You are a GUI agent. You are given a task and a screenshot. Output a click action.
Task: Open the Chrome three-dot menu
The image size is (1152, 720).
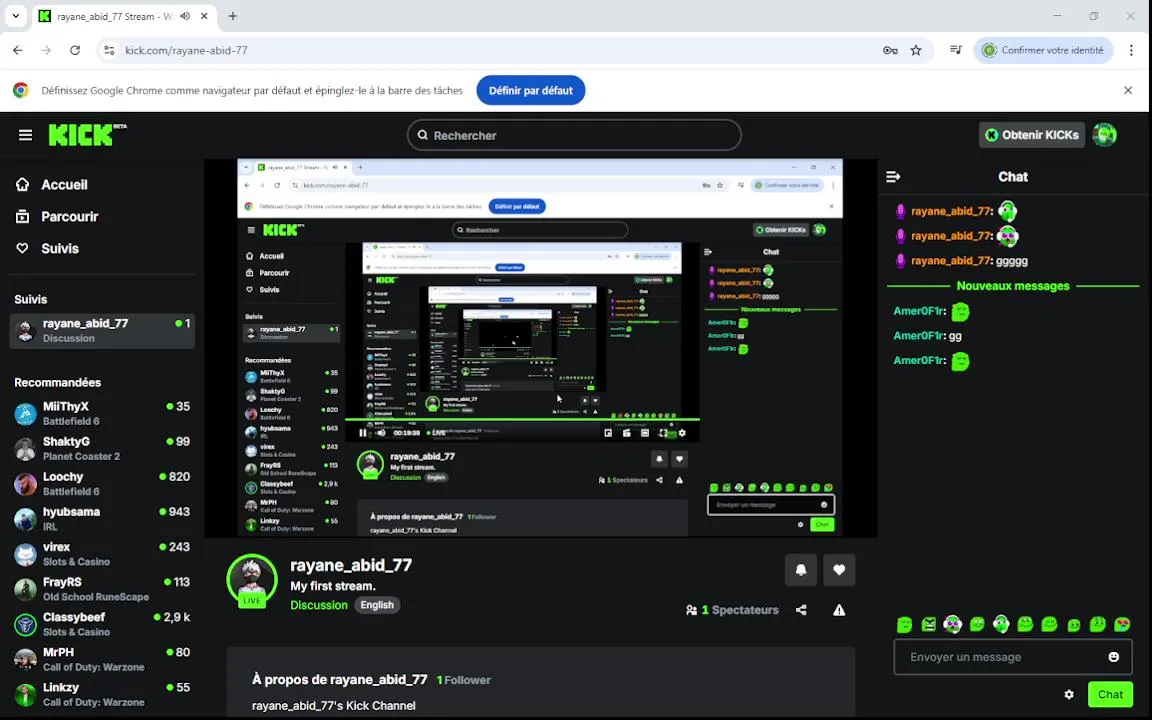coord(1131,51)
